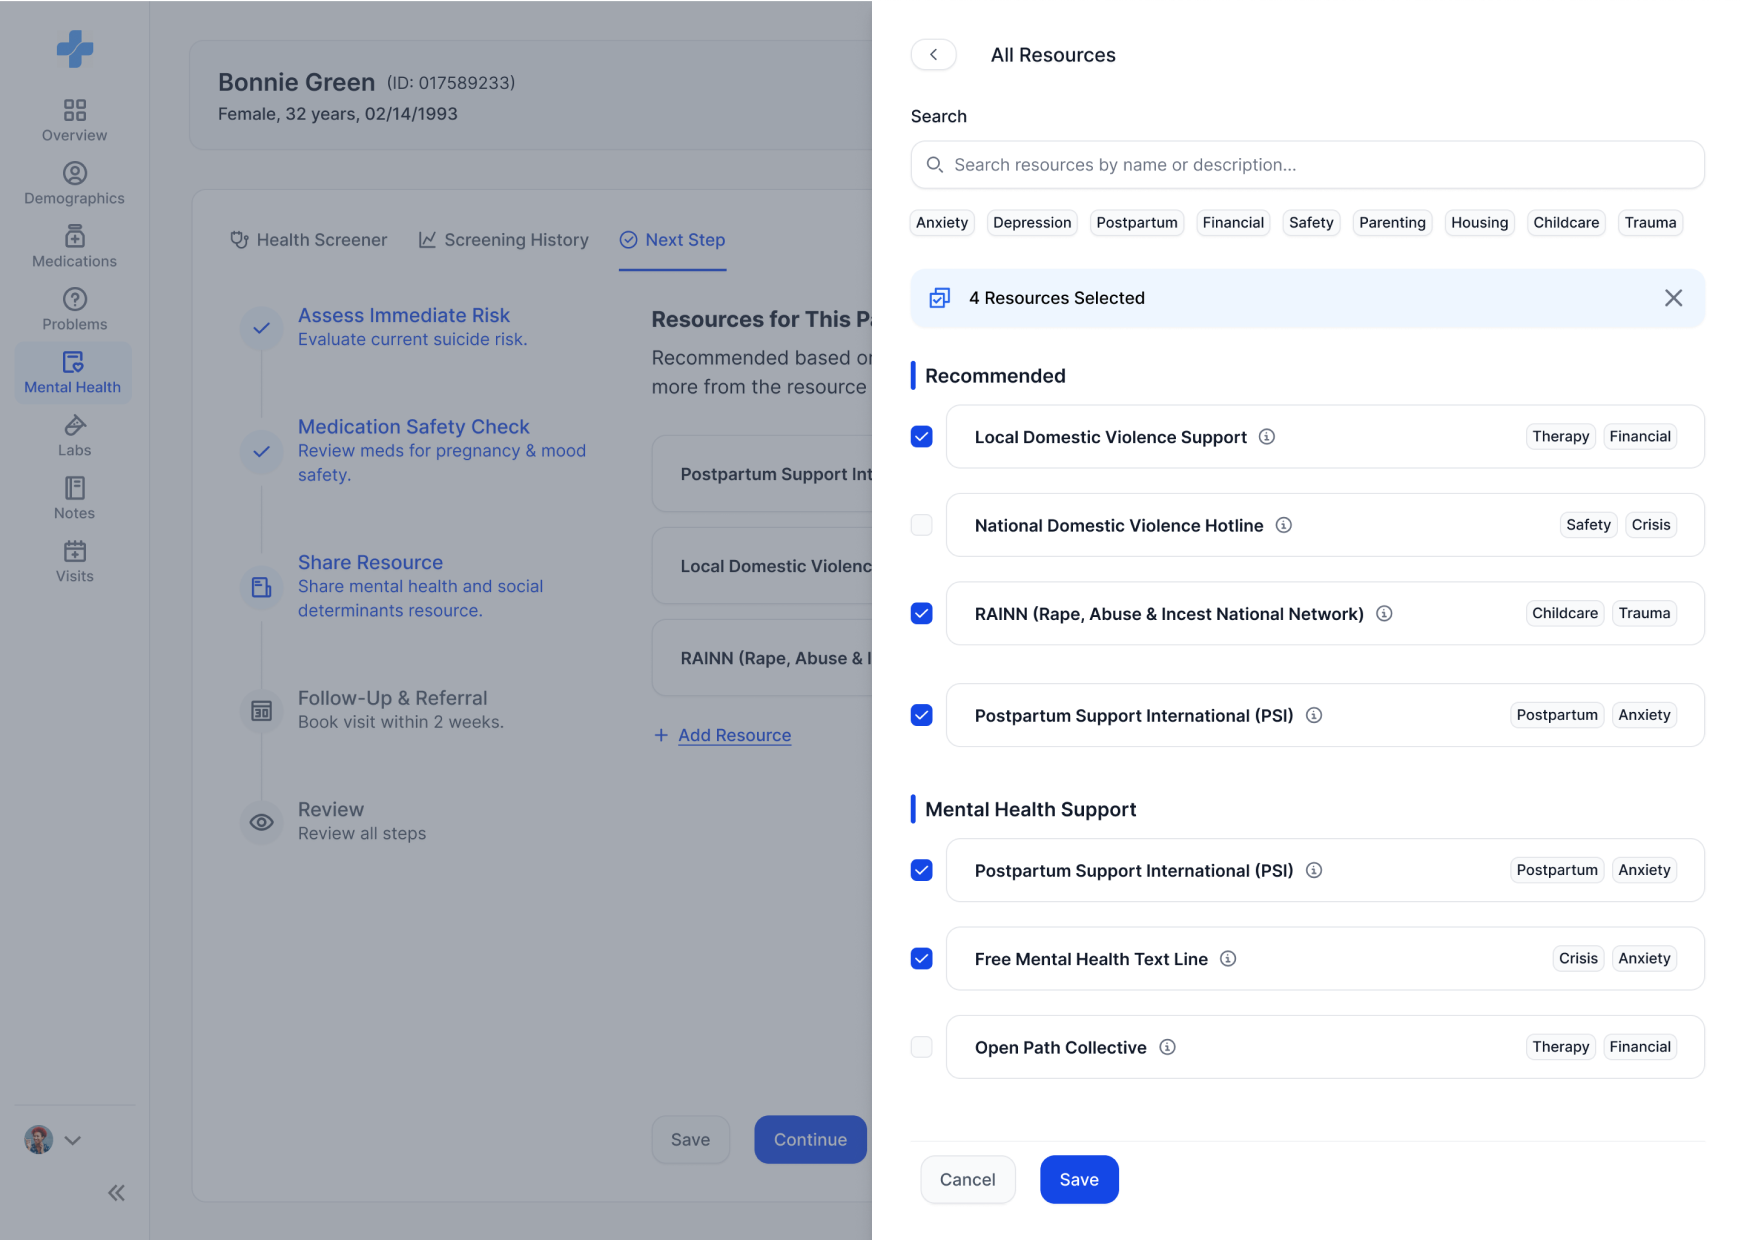This screenshot has width=1744, height=1240.
Task: Go back with the All Resources chevron
Action: [x=934, y=54]
